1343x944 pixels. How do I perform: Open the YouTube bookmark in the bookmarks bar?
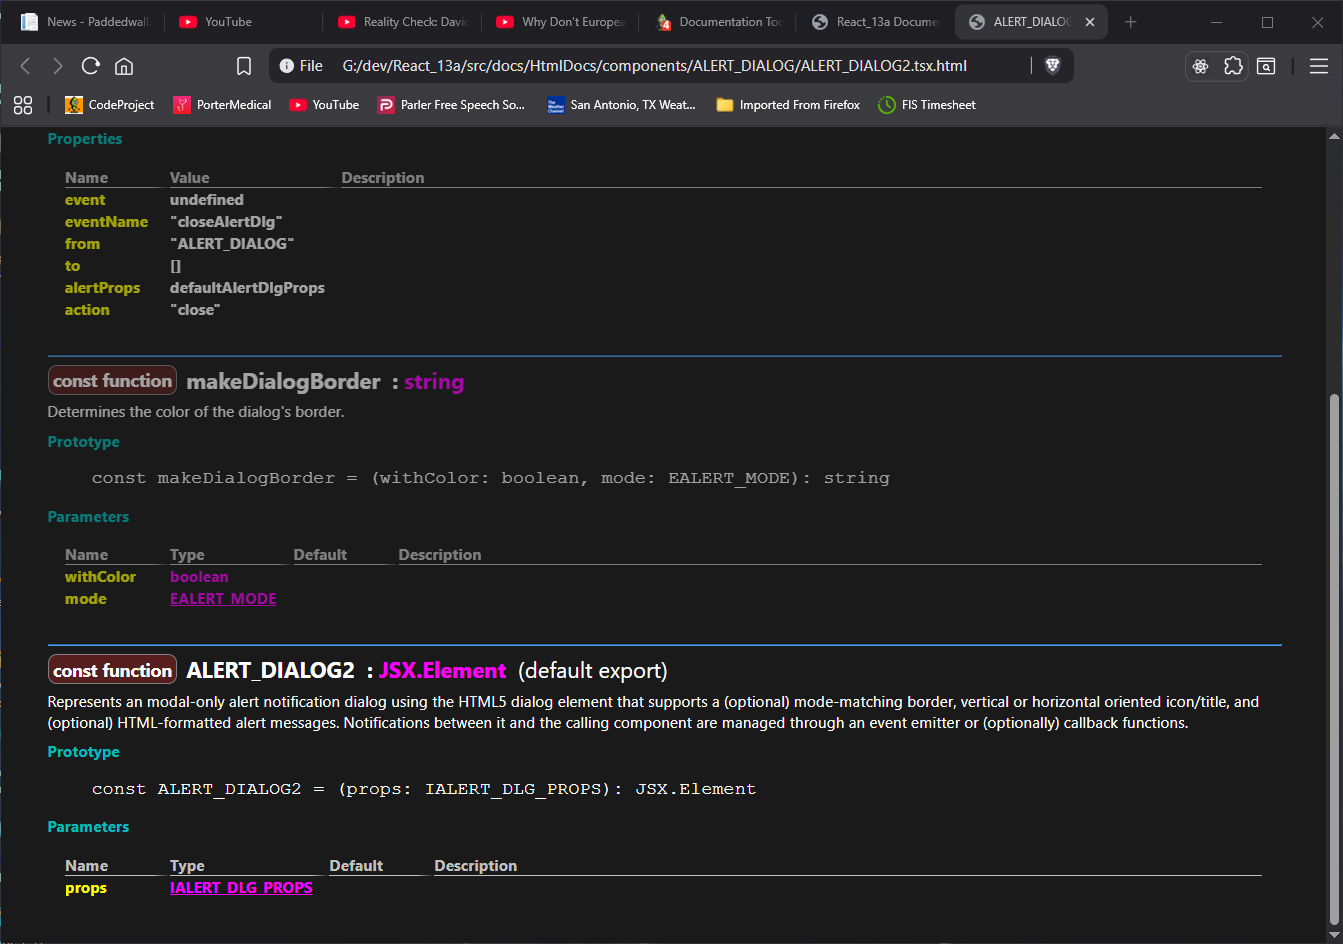[324, 105]
